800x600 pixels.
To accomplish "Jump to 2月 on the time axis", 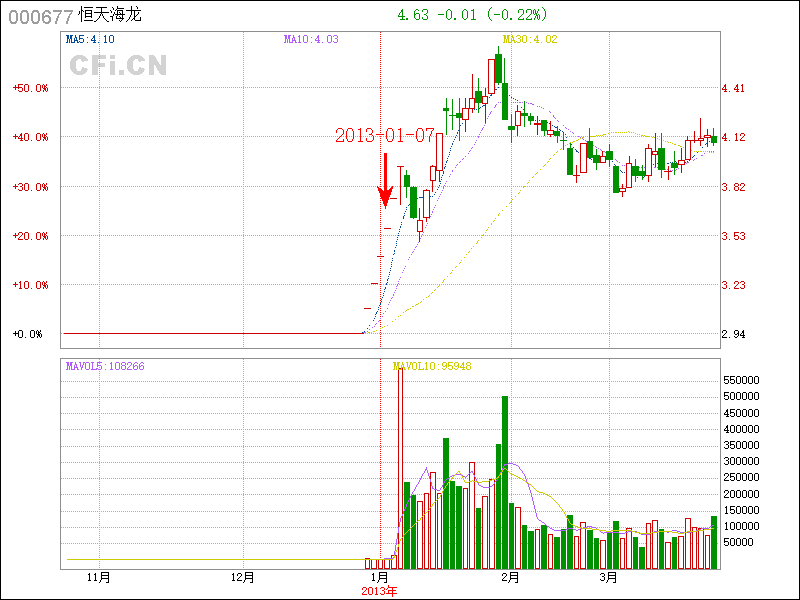I will click(510, 577).
